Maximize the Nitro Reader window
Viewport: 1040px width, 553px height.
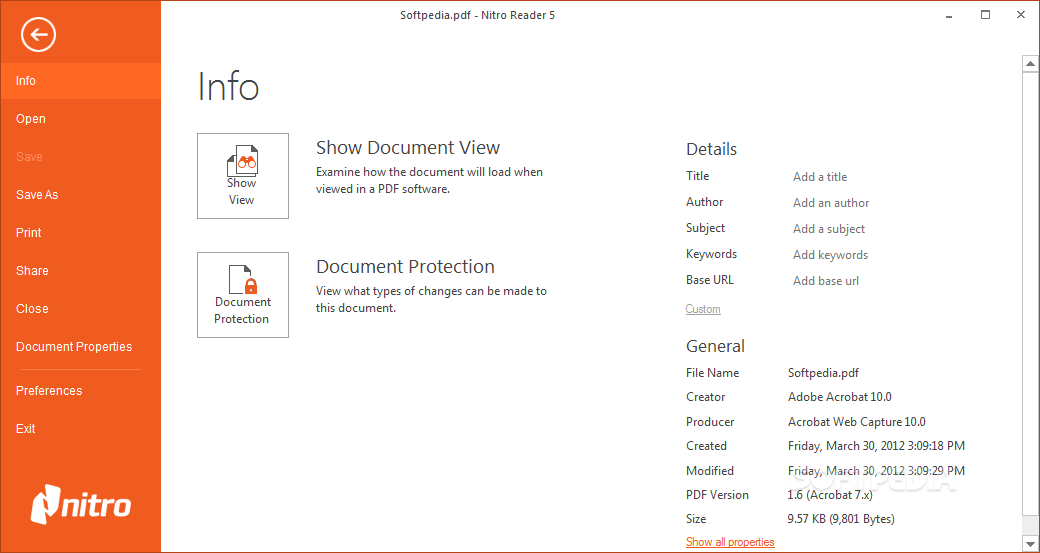pyautogui.click(x=986, y=15)
